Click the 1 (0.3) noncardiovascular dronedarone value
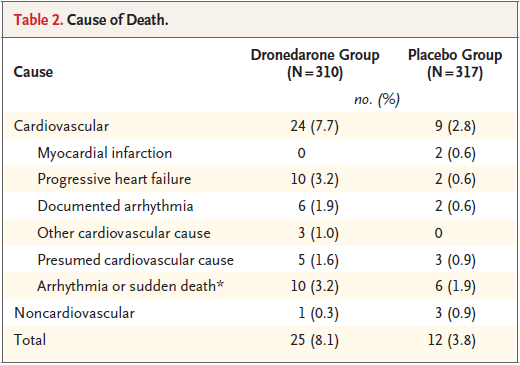 pyautogui.click(x=318, y=313)
